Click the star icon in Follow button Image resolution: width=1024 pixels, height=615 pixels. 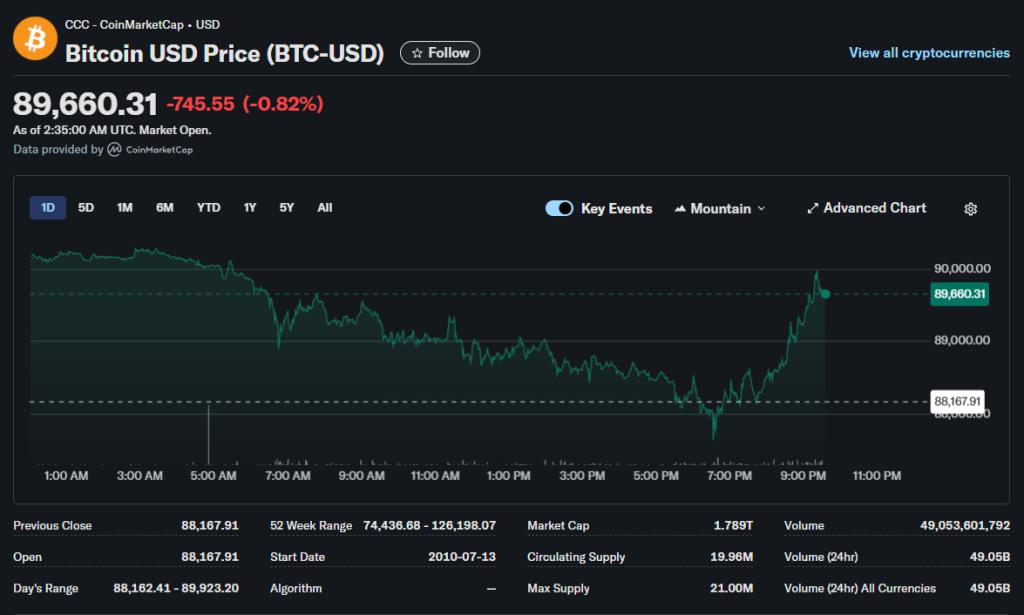(417, 53)
